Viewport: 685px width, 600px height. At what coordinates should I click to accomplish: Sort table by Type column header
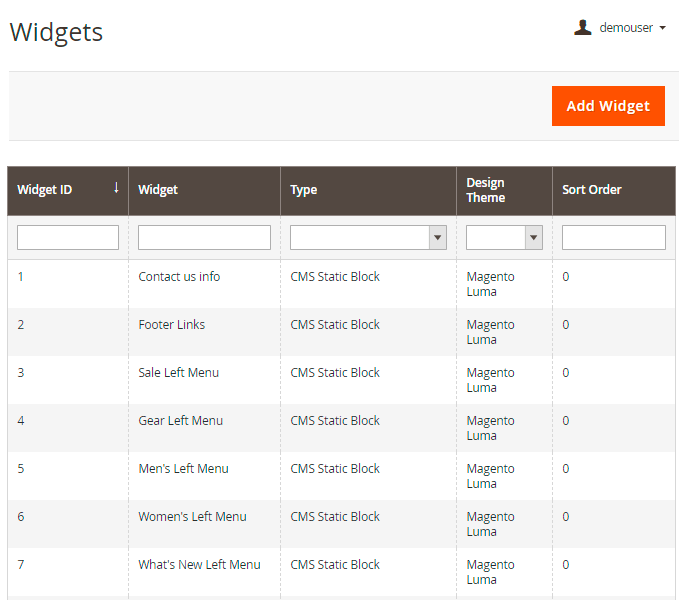304,190
